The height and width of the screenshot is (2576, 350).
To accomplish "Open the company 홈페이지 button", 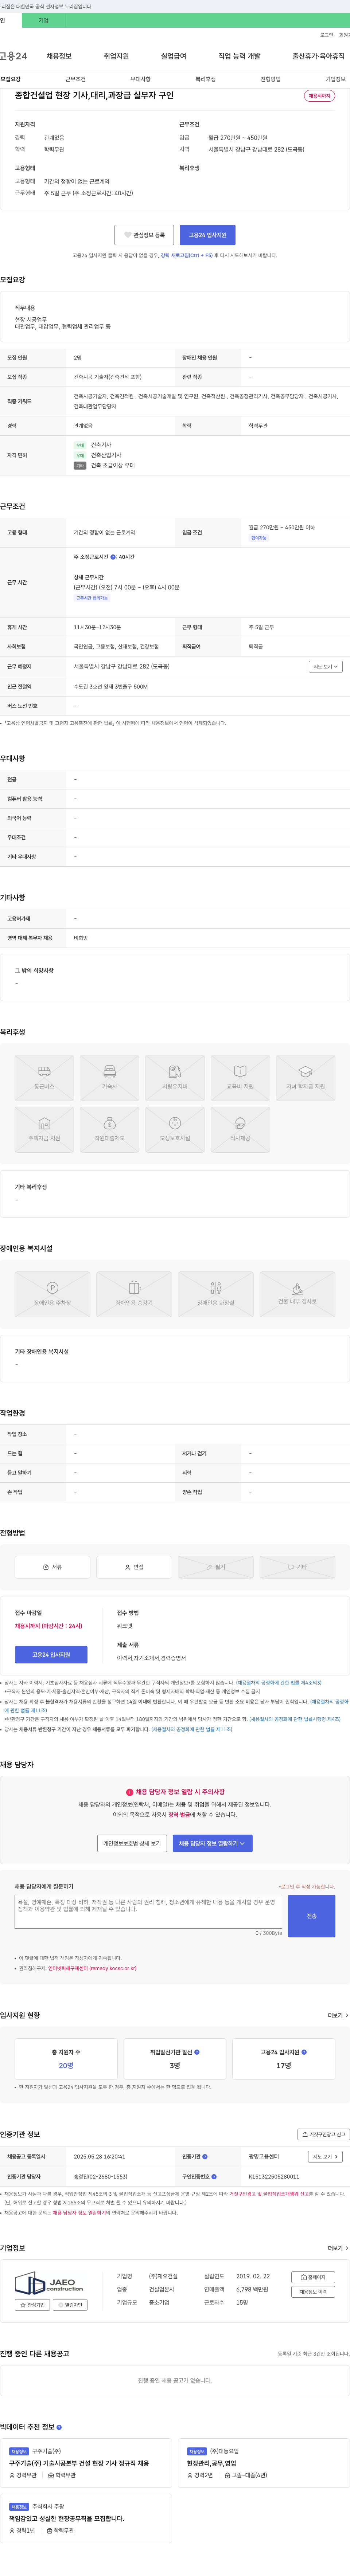I will (x=313, y=2277).
